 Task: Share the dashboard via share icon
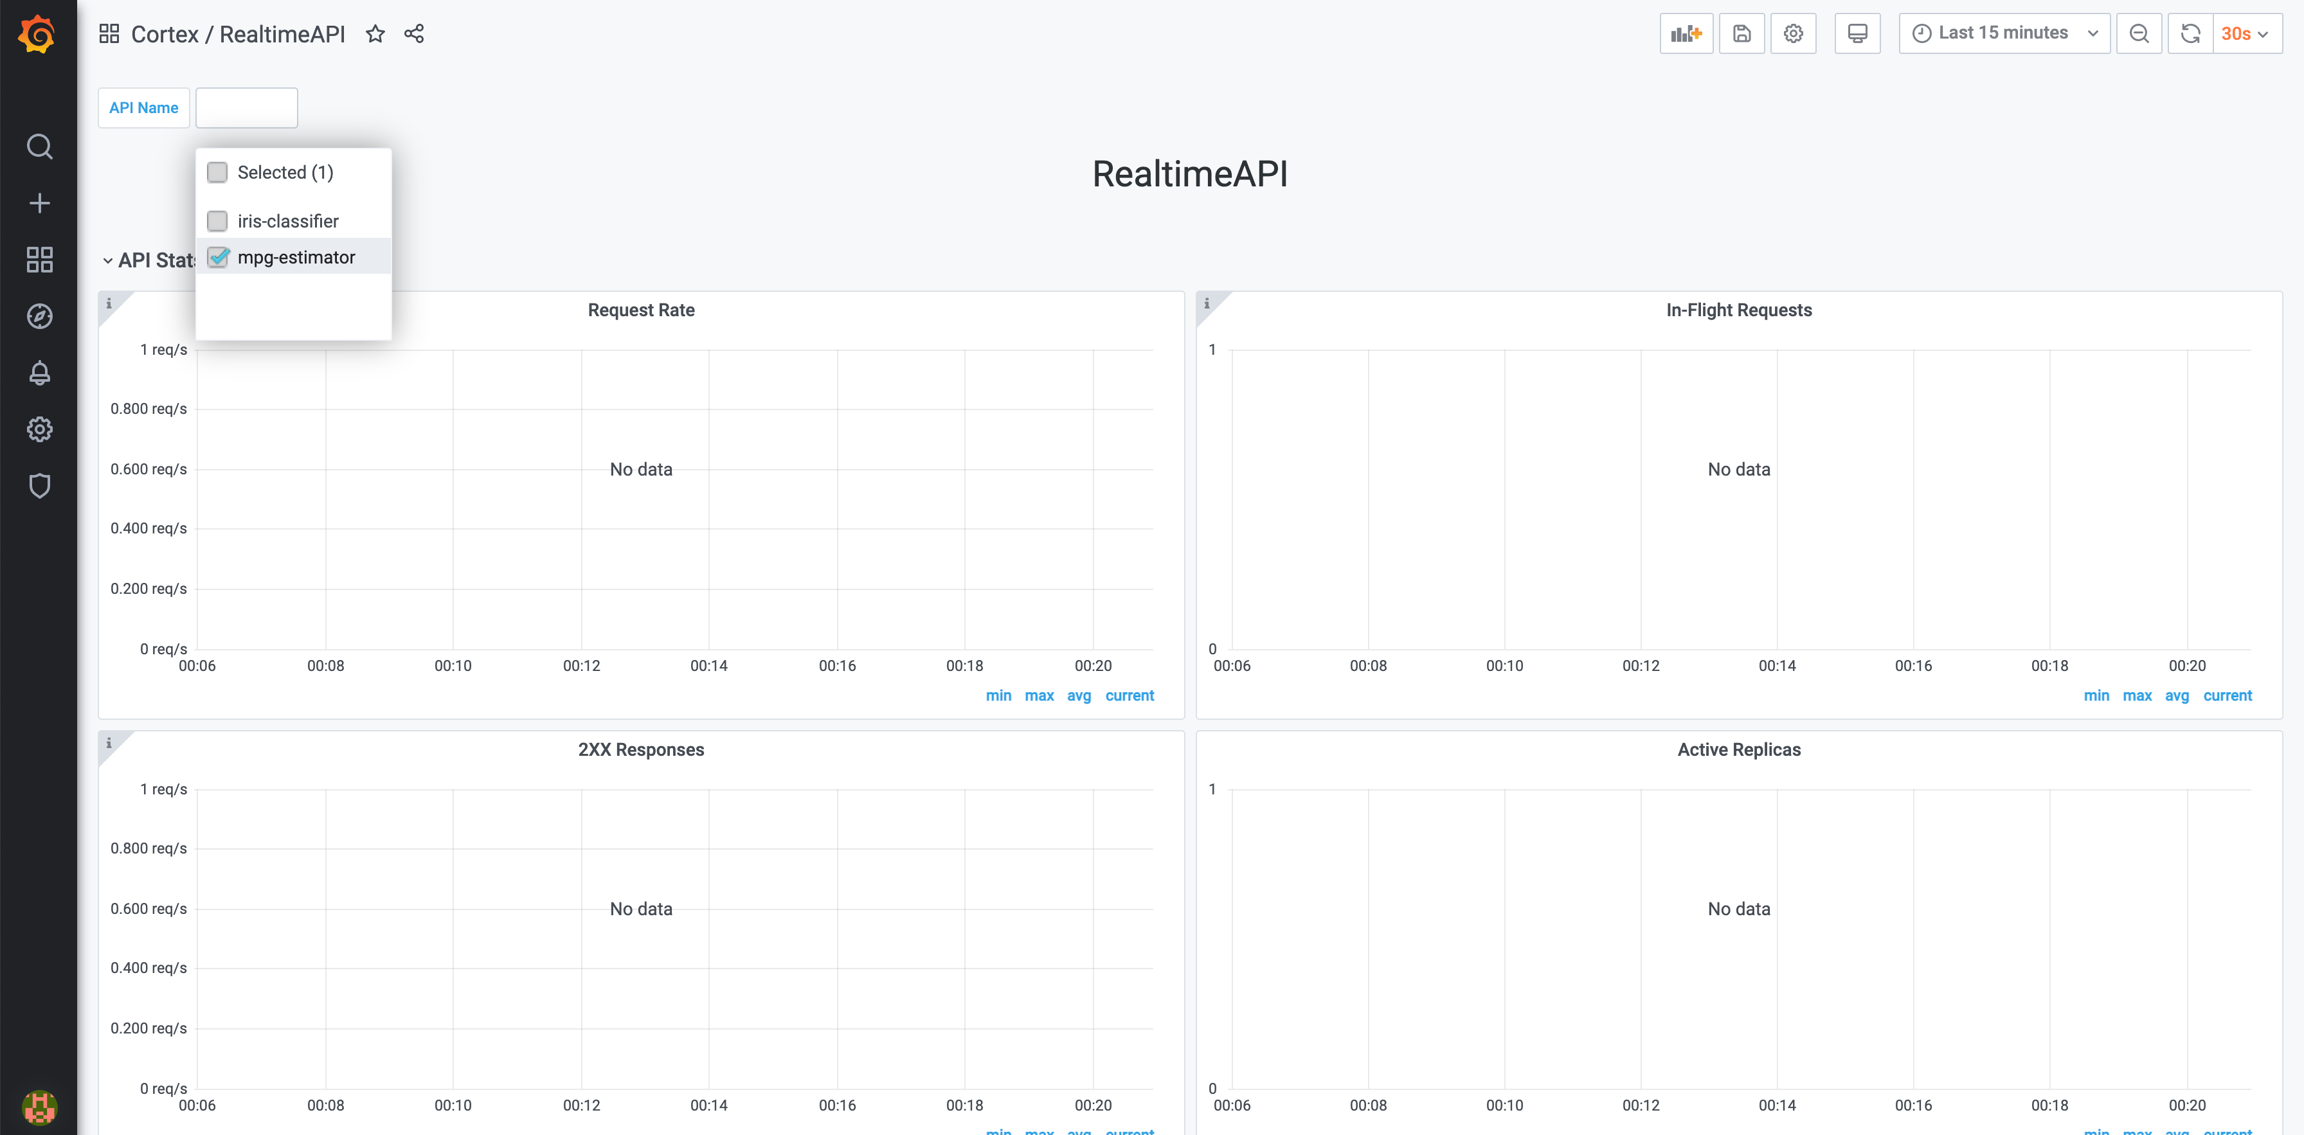click(x=414, y=34)
